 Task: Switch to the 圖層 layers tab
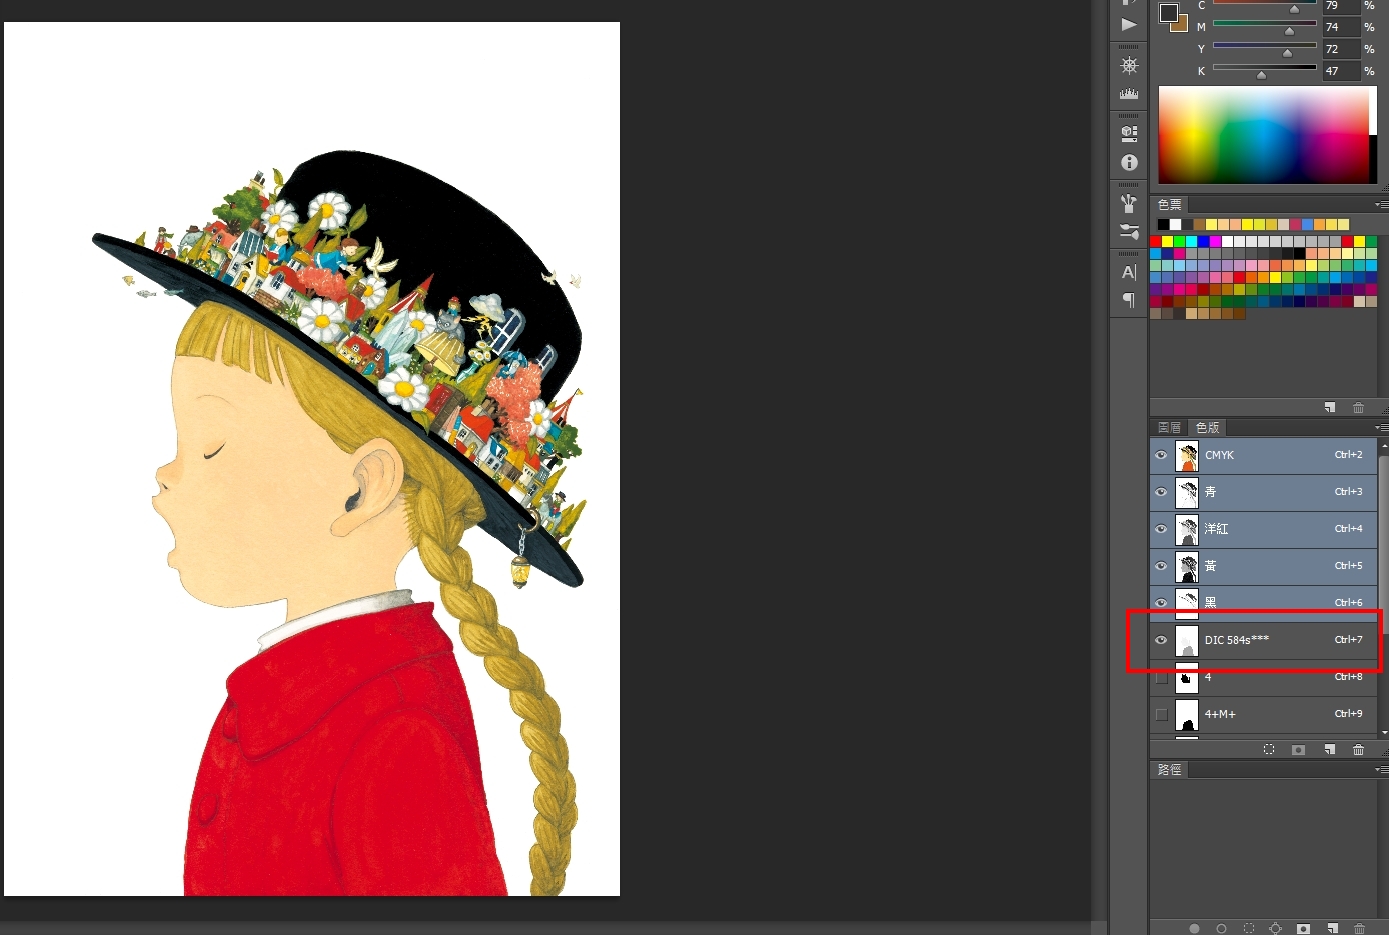[1169, 428]
